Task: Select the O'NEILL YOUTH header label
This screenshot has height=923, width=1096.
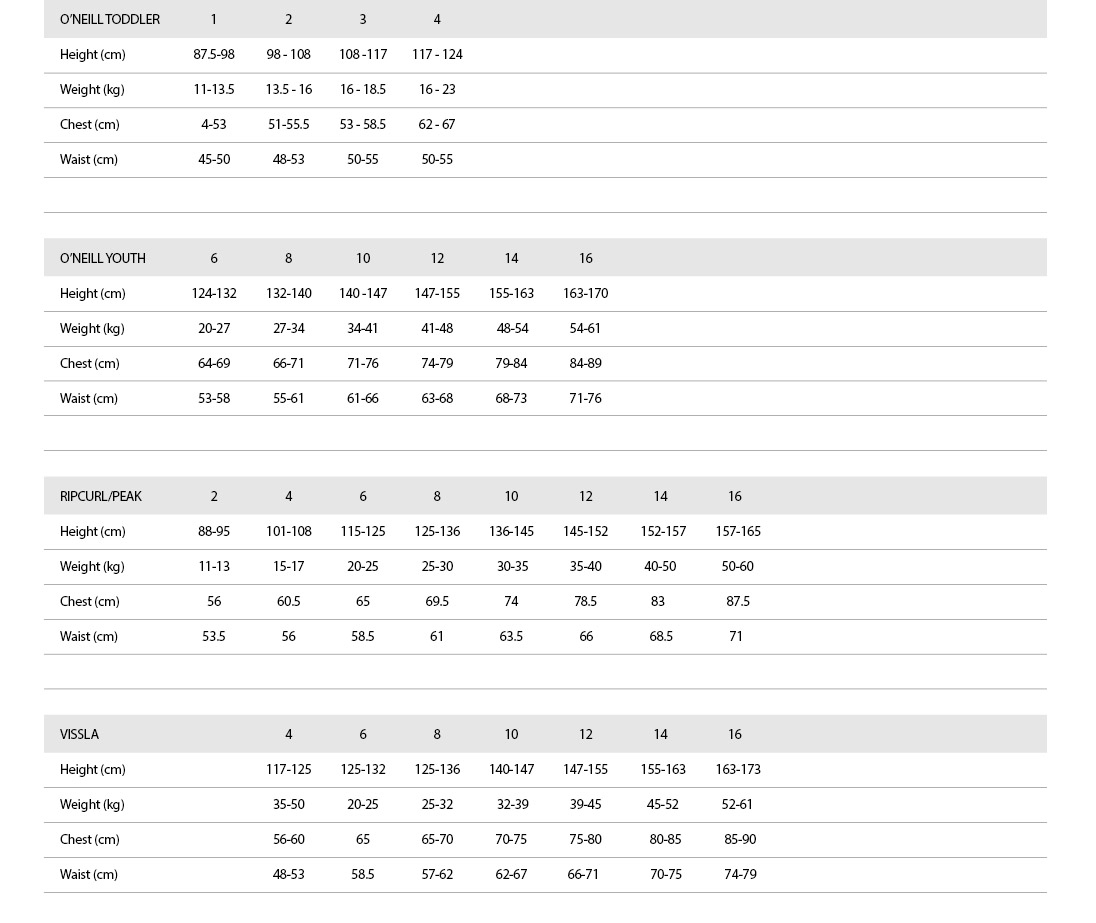Action: tap(103, 258)
